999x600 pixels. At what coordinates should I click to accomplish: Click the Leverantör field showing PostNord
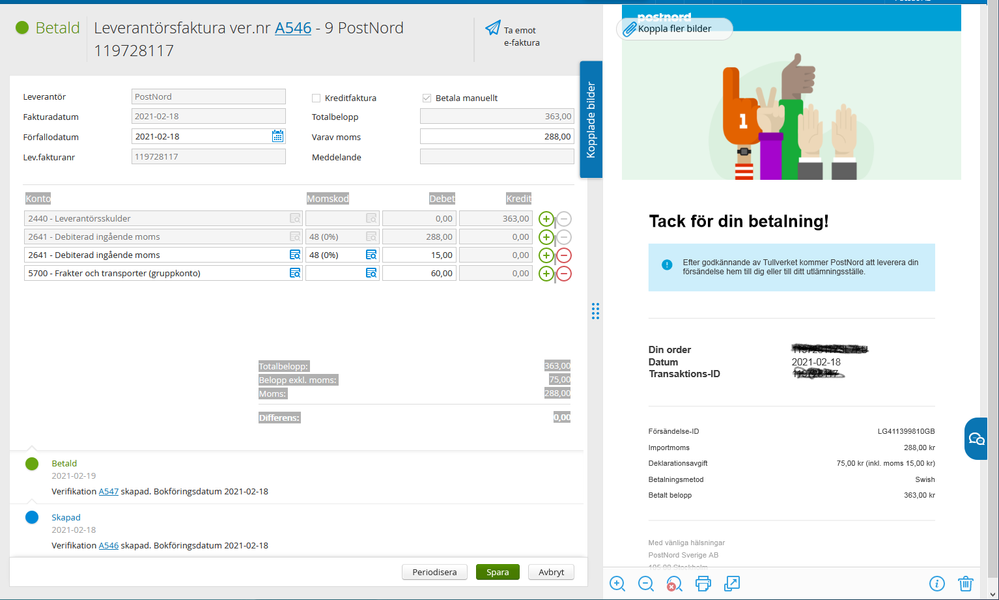[208, 97]
